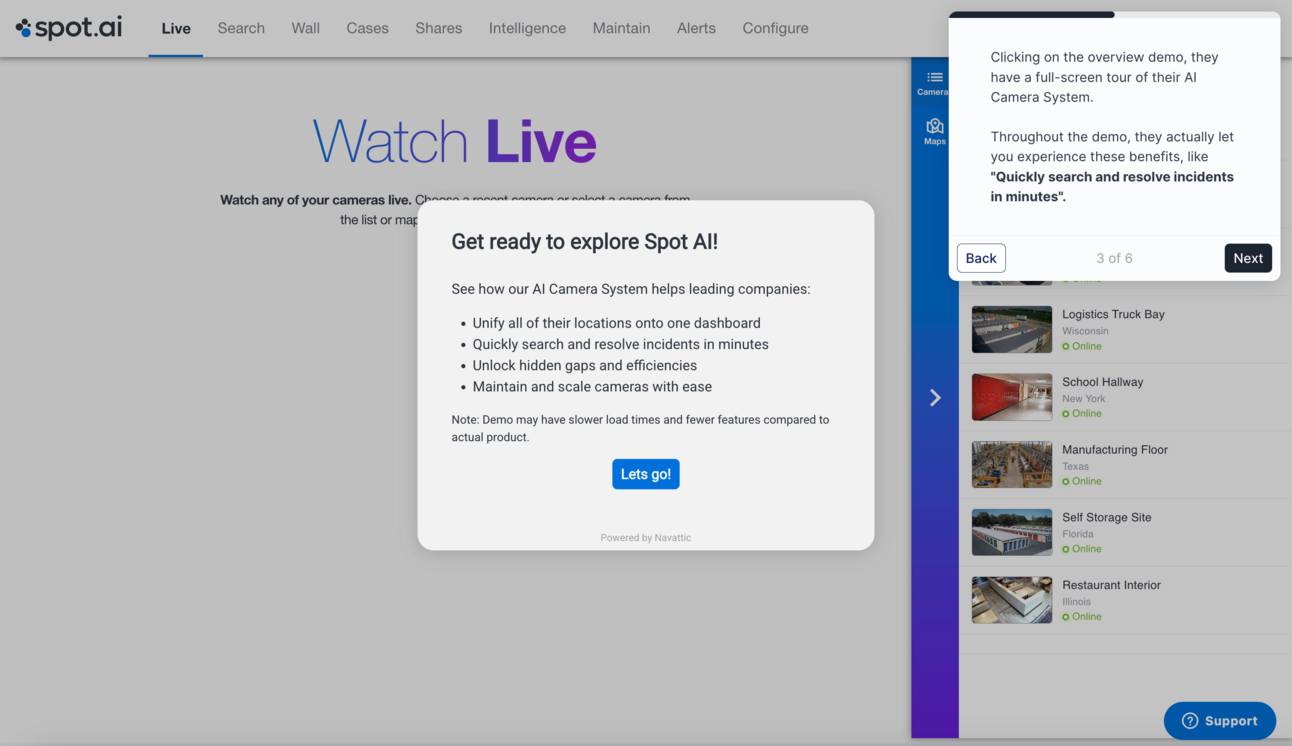Screen dimensions: 1292x746
Task: Click the 3 of 6 step counter
Action: 1114,258
